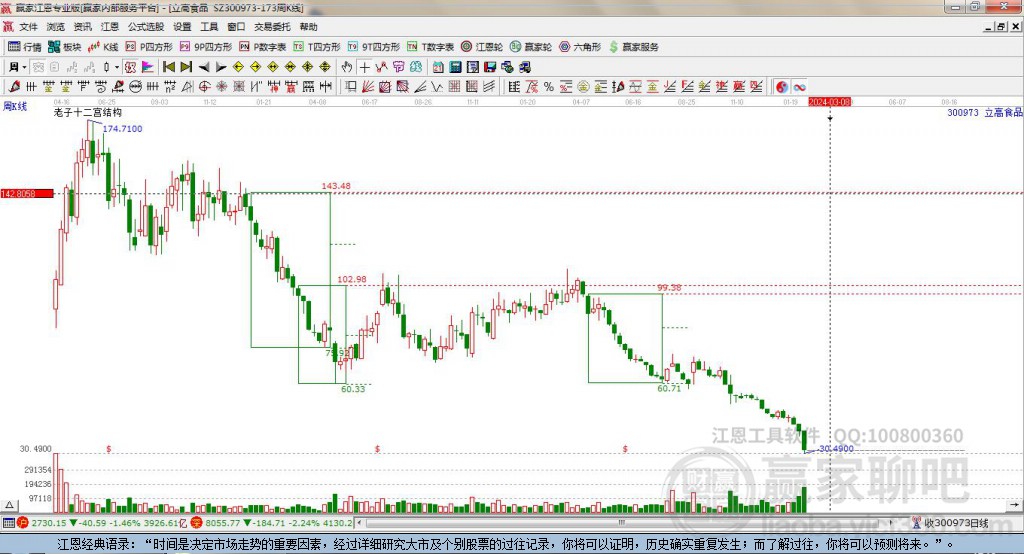Open T四方形 tool

point(317,47)
